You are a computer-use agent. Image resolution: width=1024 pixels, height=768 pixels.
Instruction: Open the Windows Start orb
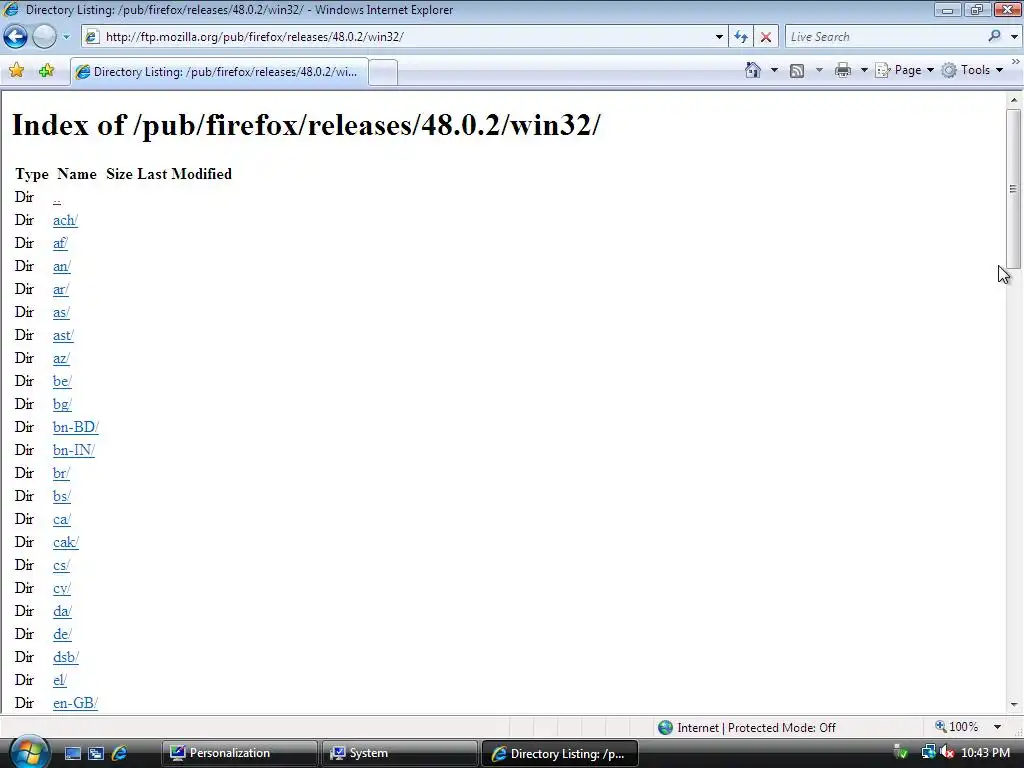[27, 752]
